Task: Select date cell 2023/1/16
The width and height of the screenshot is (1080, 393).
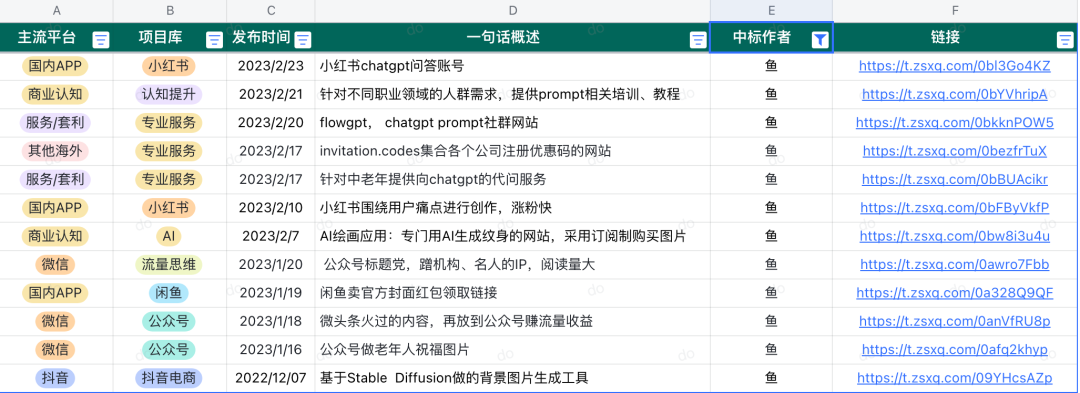Action: [x=271, y=349]
